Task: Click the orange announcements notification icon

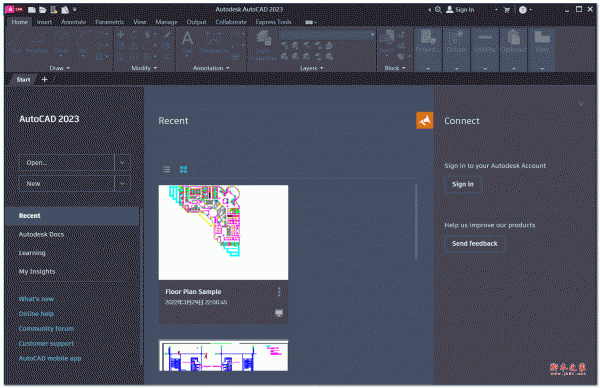Action: [425, 121]
